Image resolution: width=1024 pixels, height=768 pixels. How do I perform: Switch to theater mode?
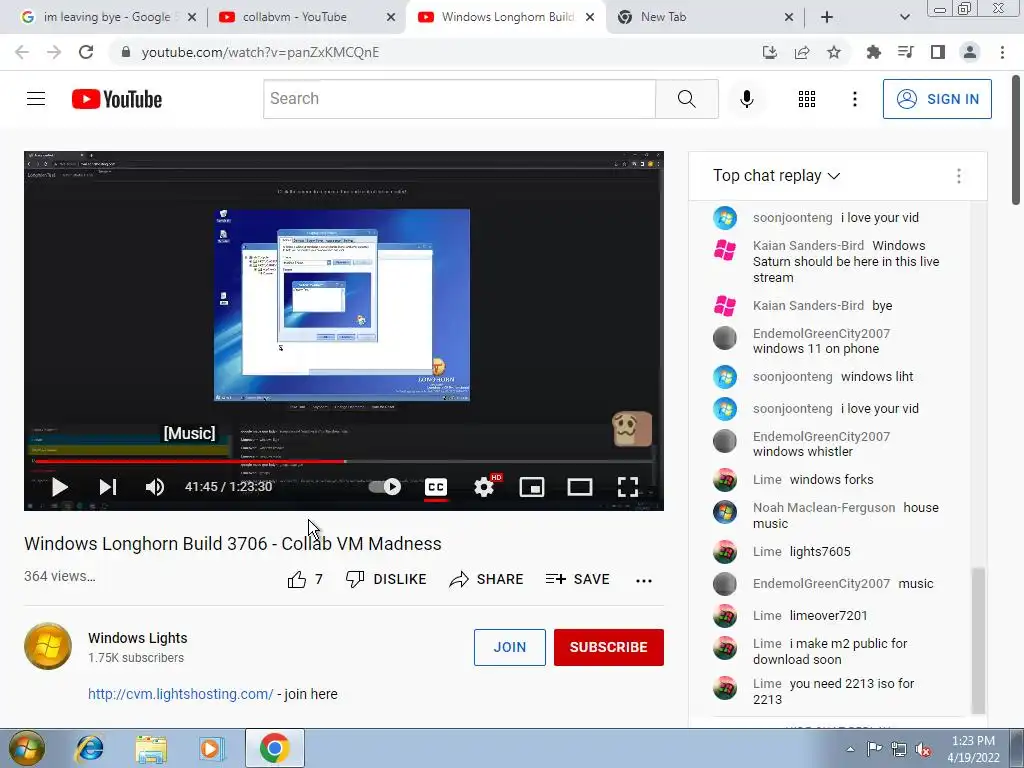click(580, 487)
